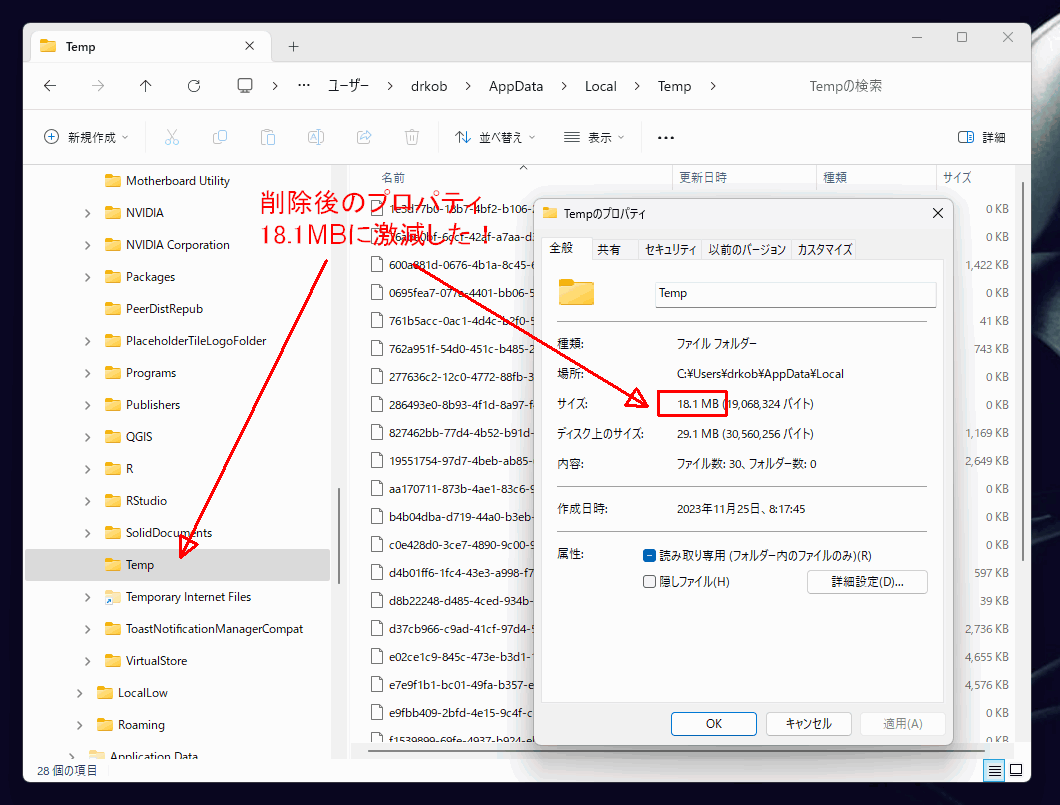Open the 並べ替え sort dropdown
The width and height of the screenshot is (1060, 805).
496,137
